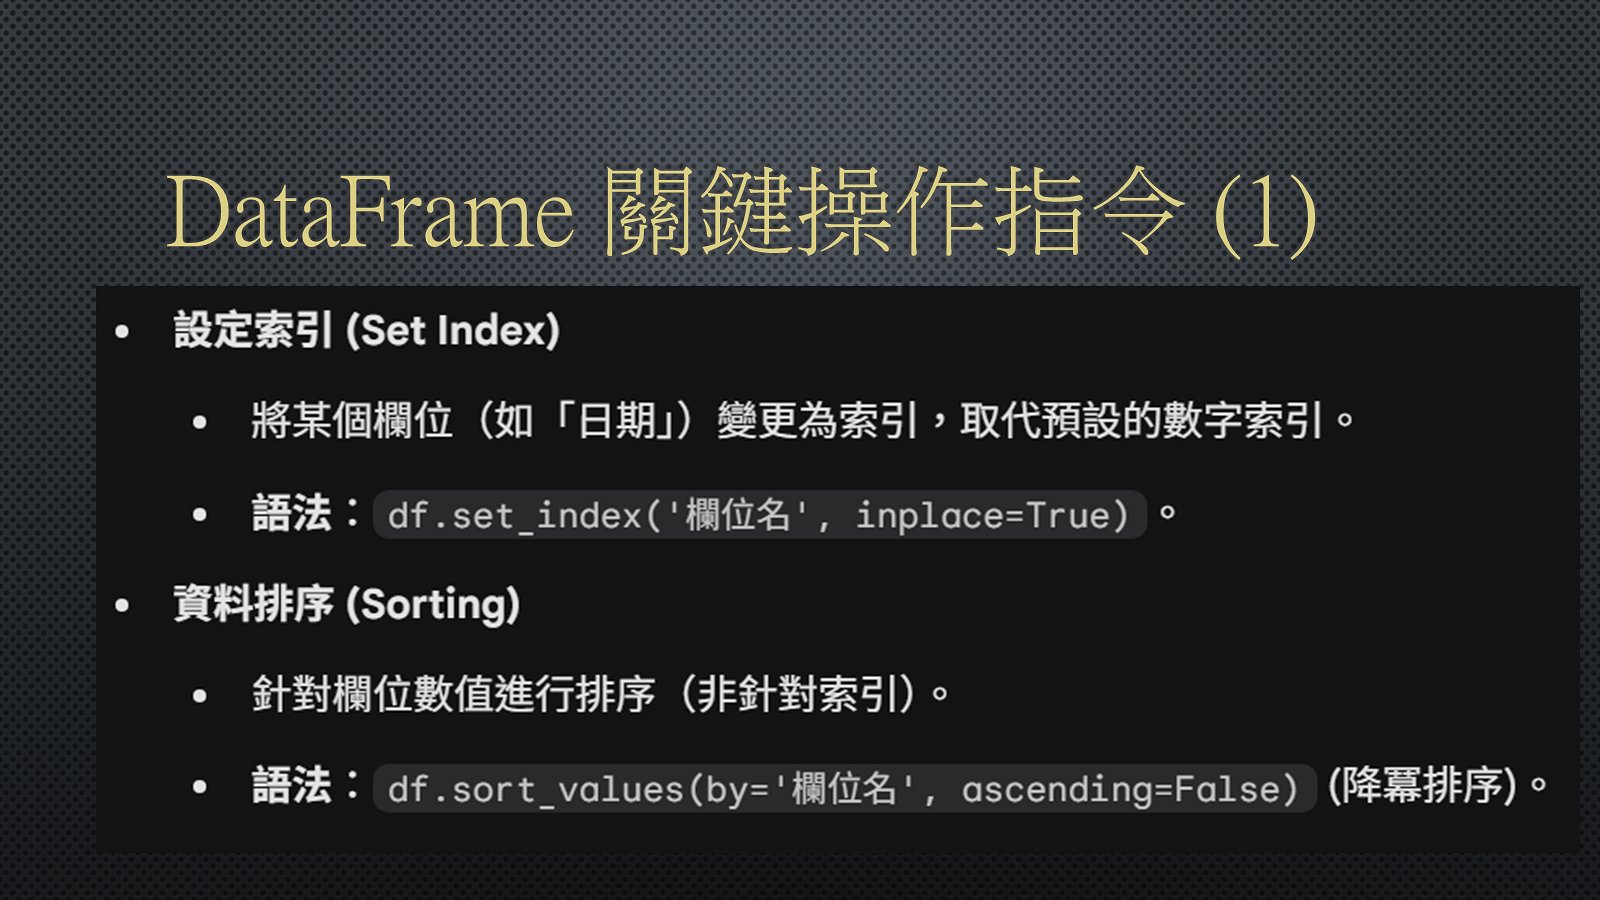Select the 設定索引 (Set Index) heading
Screen dimensions: 1600x900
click(366, 331)
